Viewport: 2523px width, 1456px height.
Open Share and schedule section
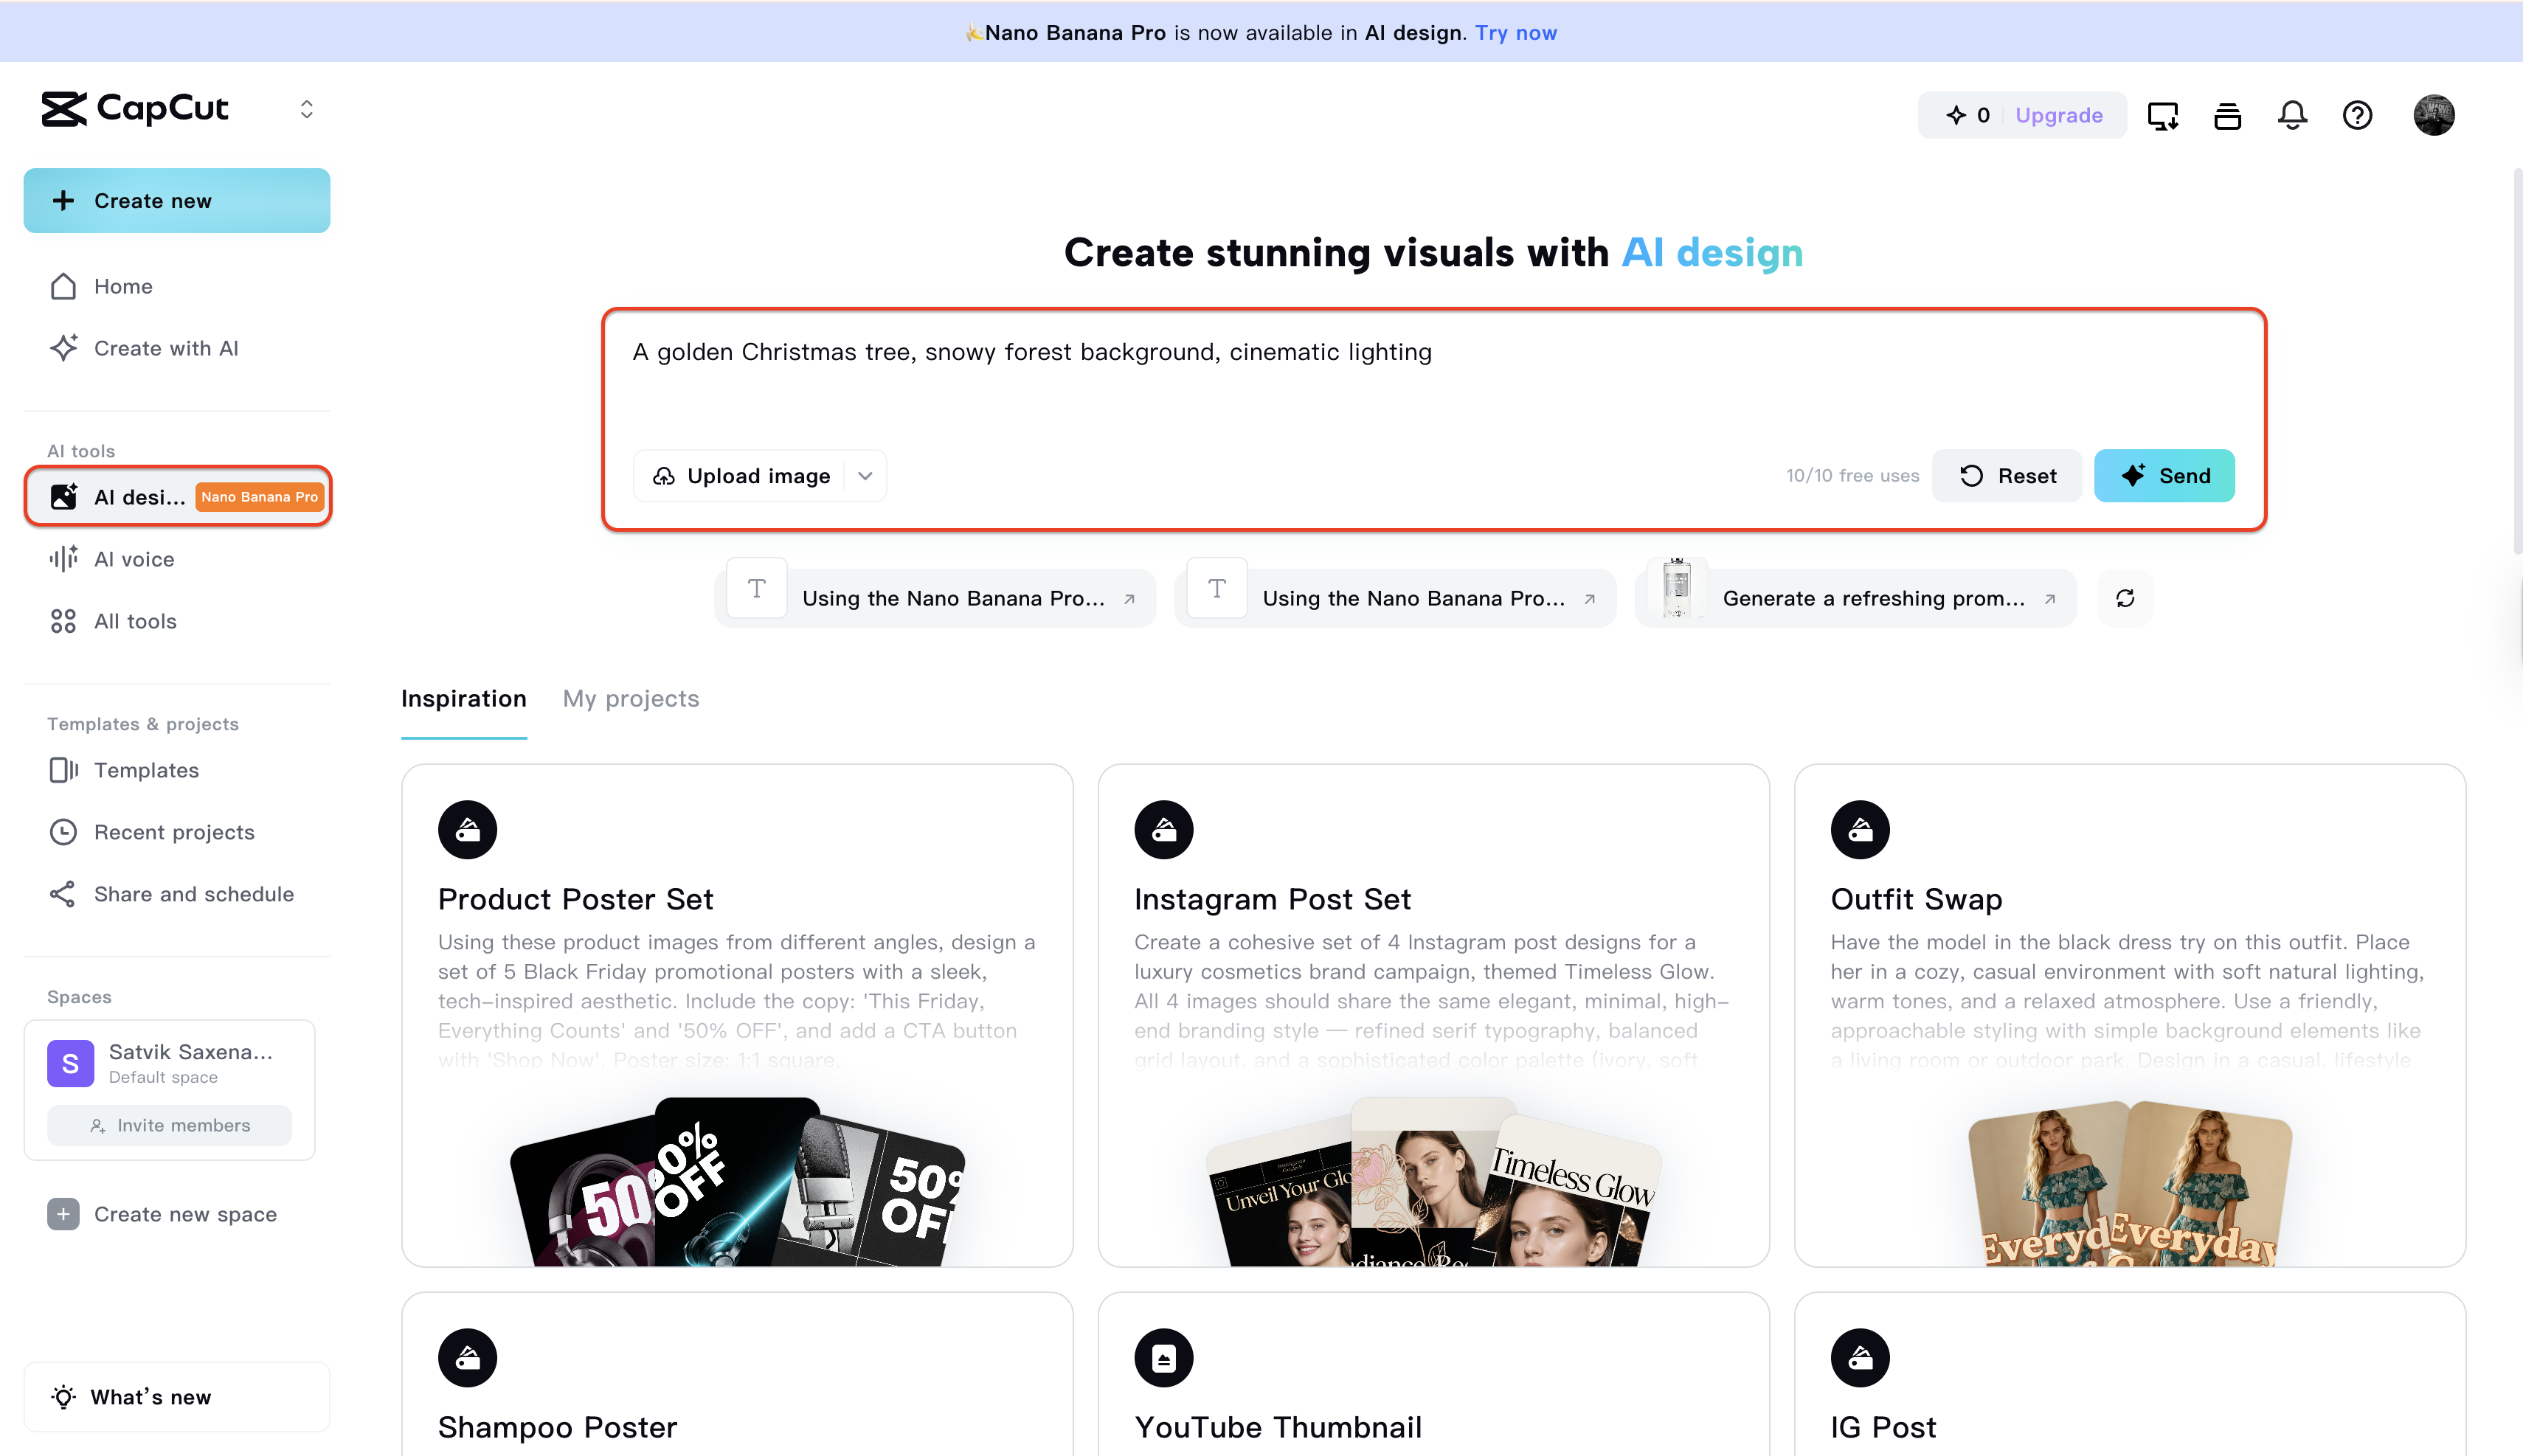point(193,894)
